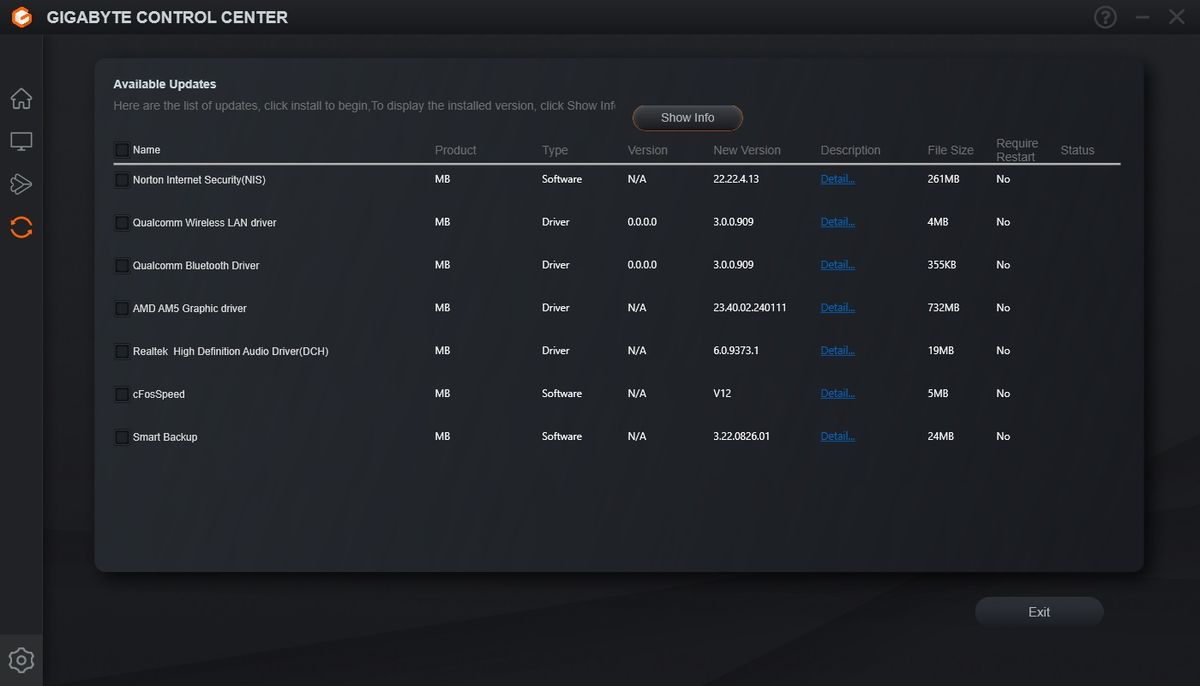Click the Require Restart column header
The image size is (1200, 686).
1017,150
